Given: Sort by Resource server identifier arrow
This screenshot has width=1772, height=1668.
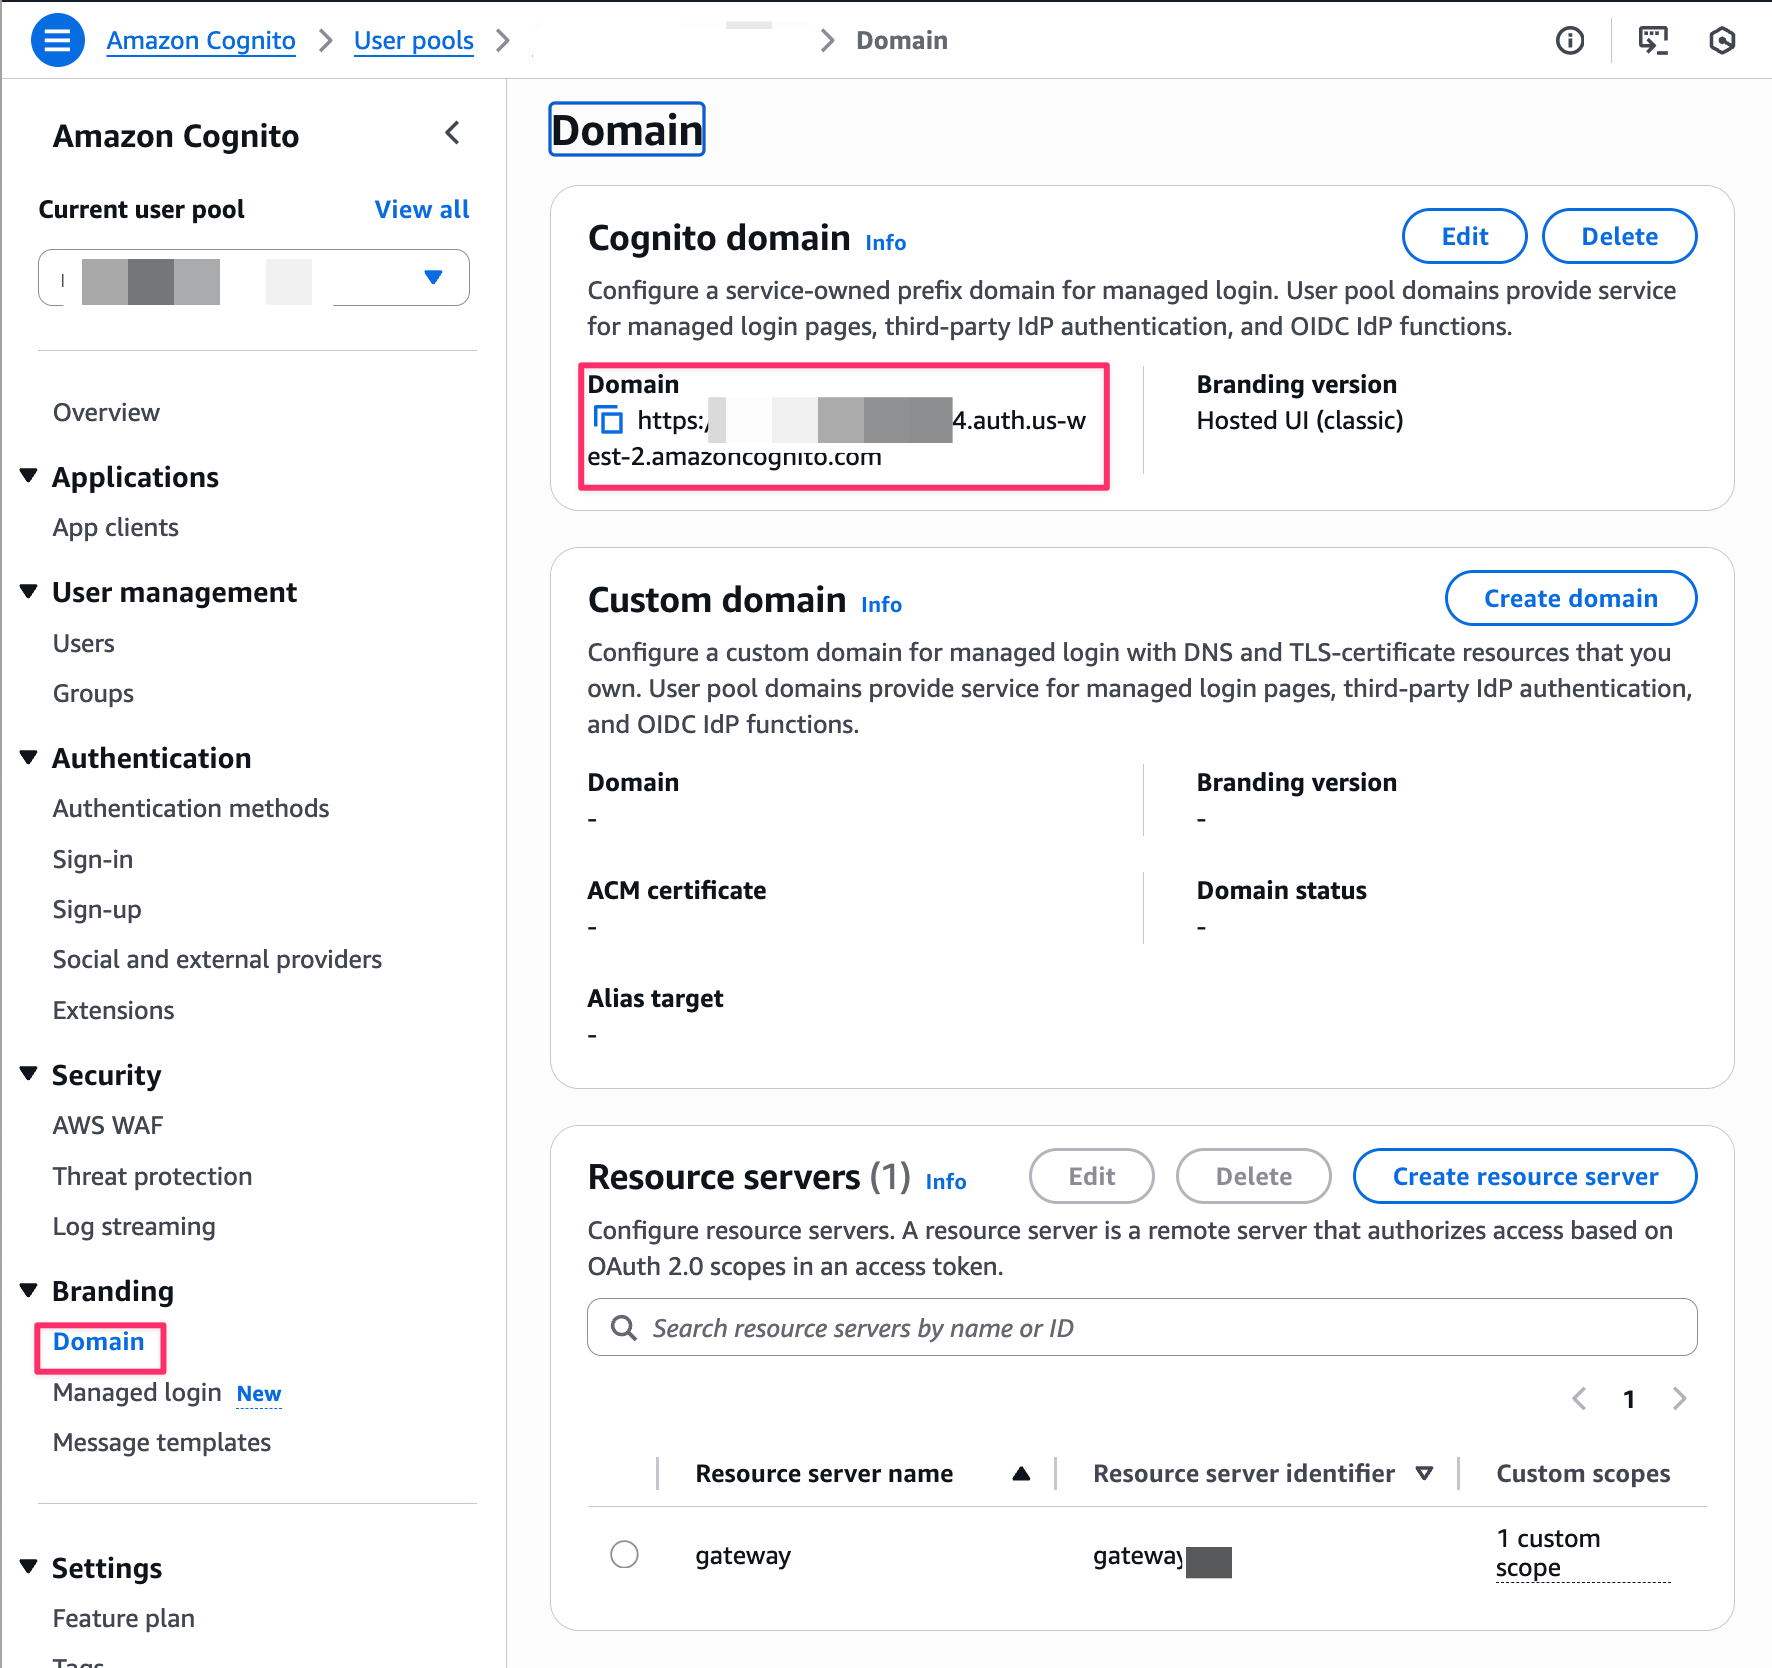Looking at the screenshot, I should [1425, 1474].
